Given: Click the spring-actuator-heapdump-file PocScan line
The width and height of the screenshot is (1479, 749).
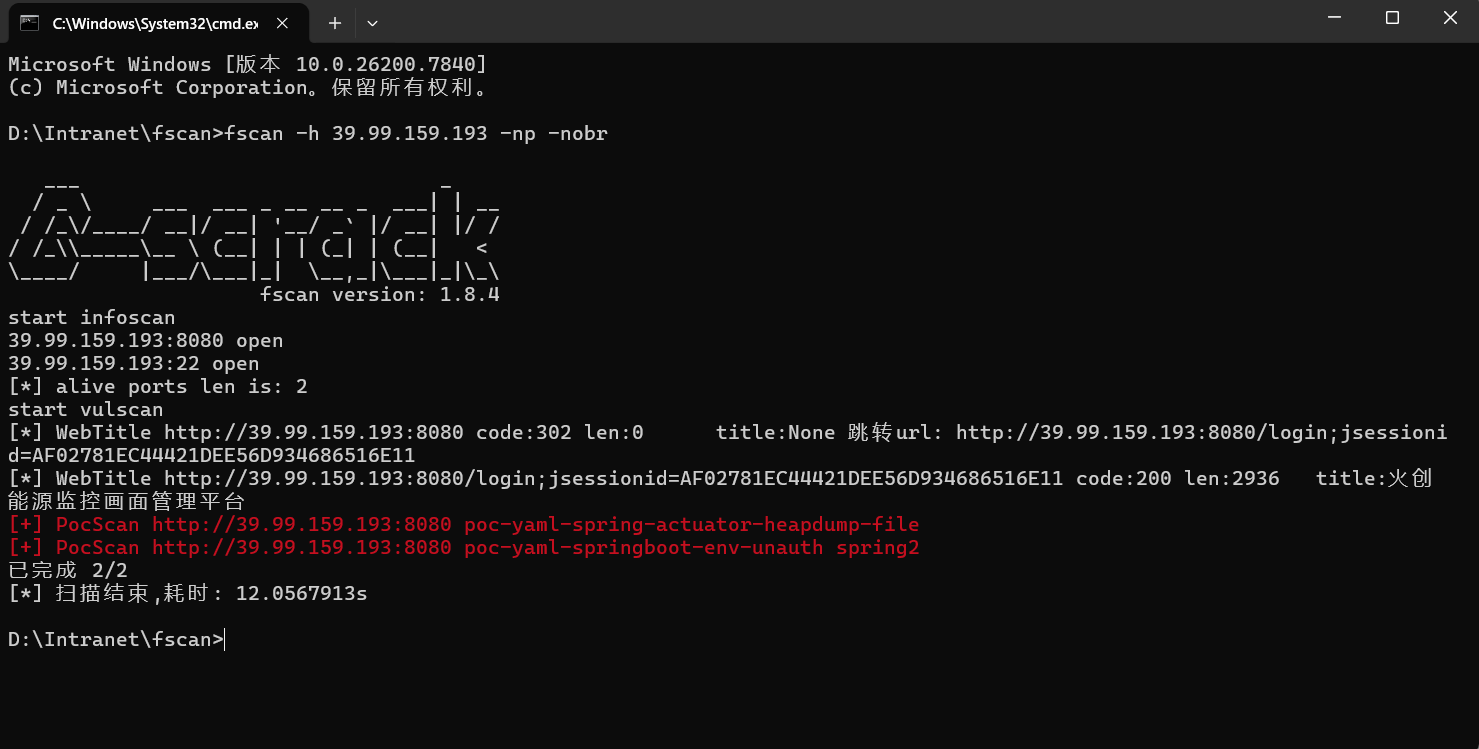Looking at the screenshot, I should (x=463, y=525).
